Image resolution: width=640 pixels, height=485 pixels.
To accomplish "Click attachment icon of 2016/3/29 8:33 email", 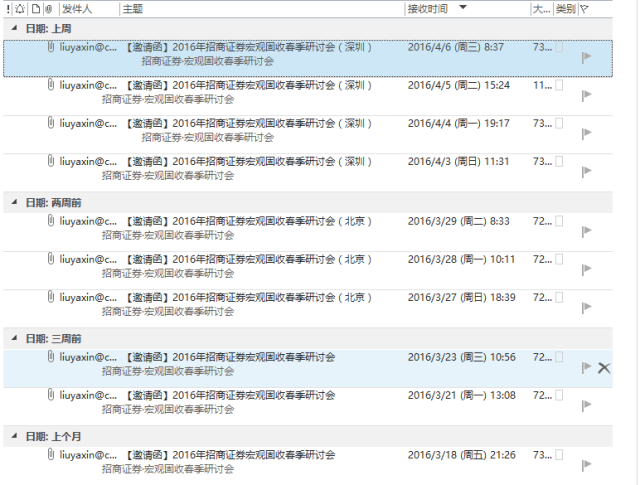I will pyautogui.click(x=51, y=221).
